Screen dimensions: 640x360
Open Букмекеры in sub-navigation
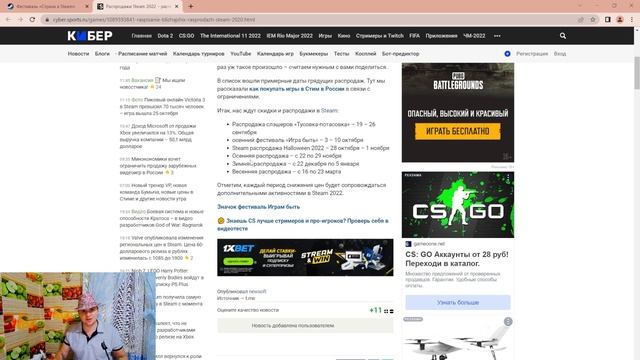313,53
